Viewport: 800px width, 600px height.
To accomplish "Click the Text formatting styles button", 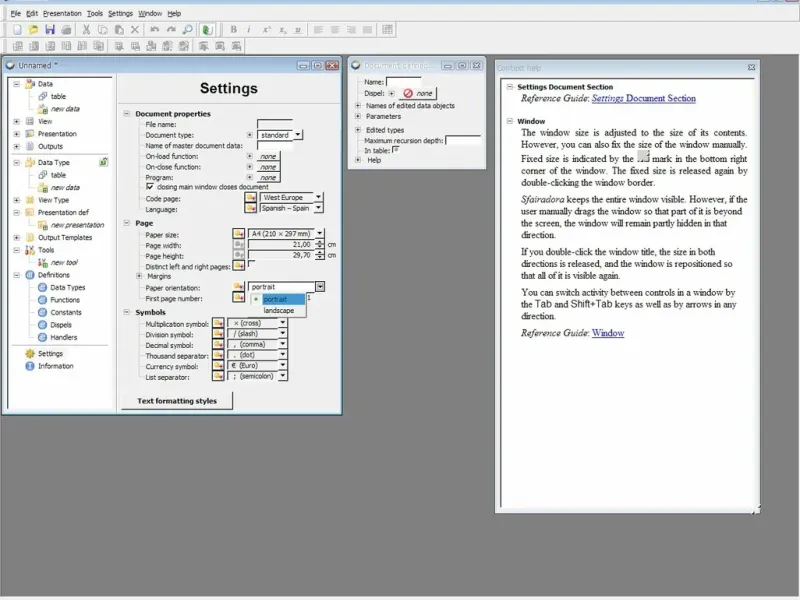I will pos(176,401).
